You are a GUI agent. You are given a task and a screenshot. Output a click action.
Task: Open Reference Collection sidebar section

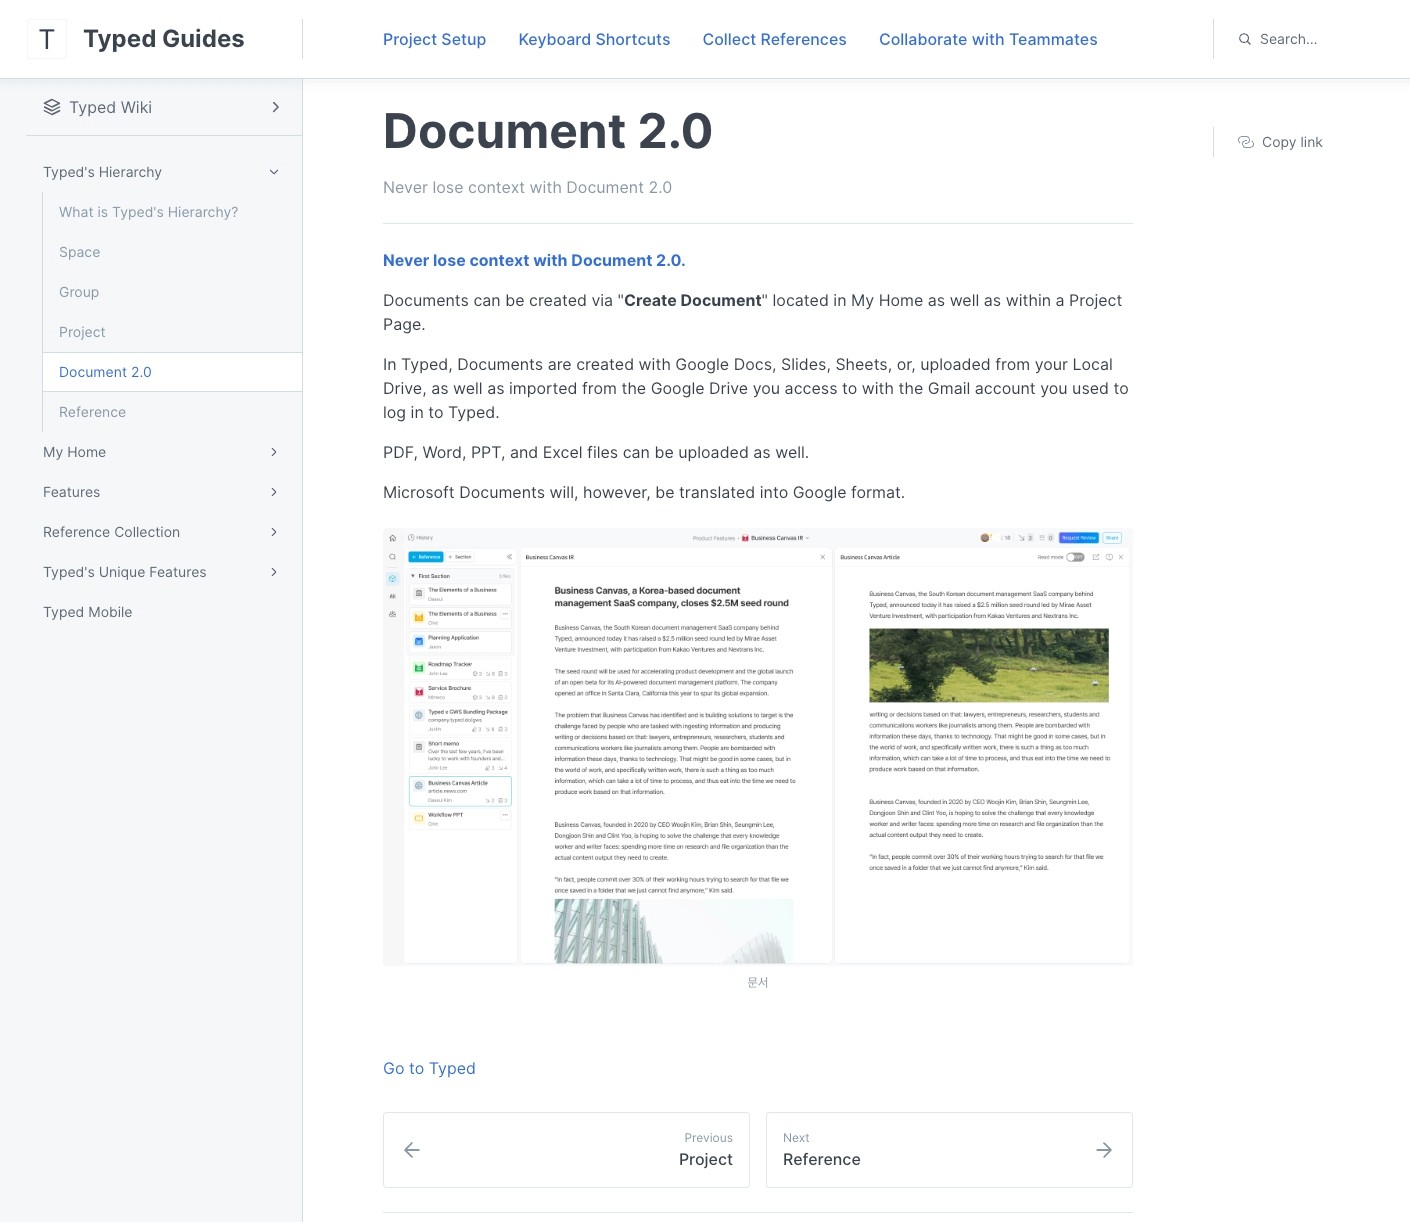(x=111, y=532)
